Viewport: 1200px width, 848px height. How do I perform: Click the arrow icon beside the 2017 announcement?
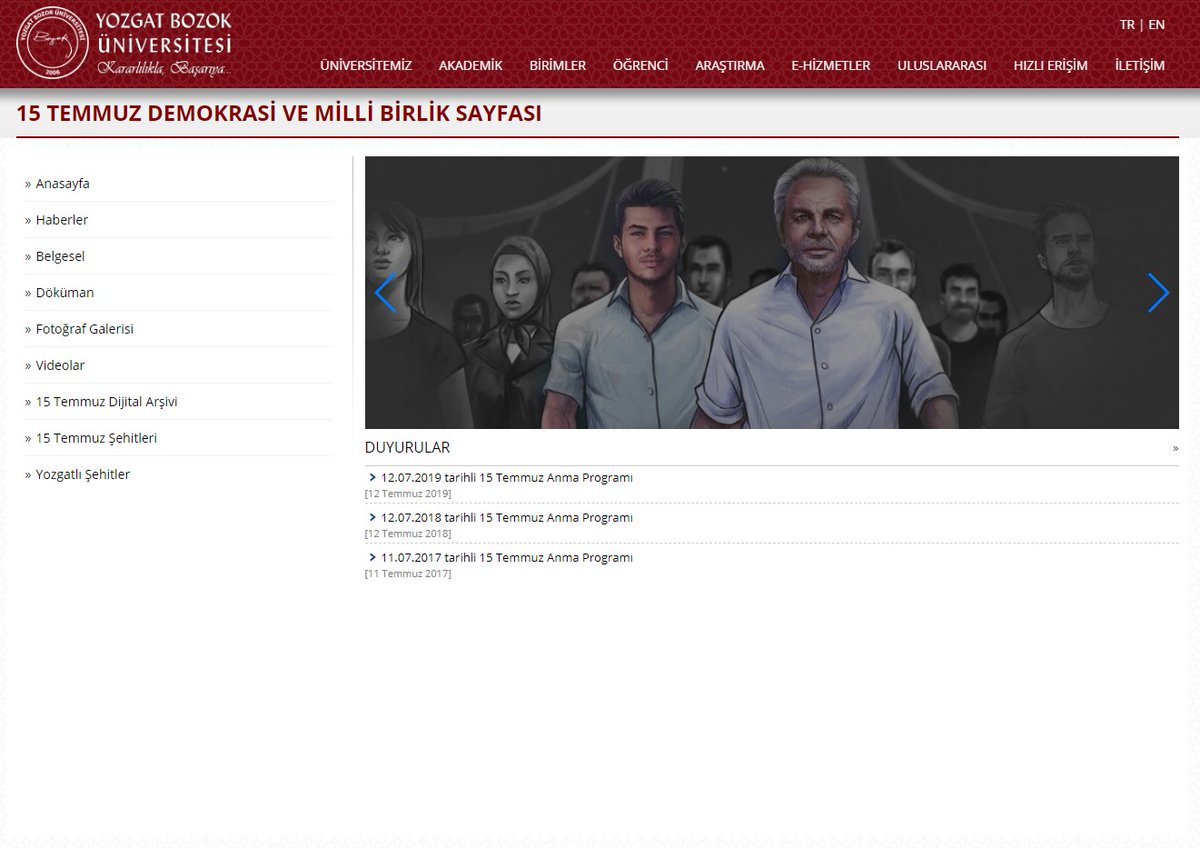[371, 557]
